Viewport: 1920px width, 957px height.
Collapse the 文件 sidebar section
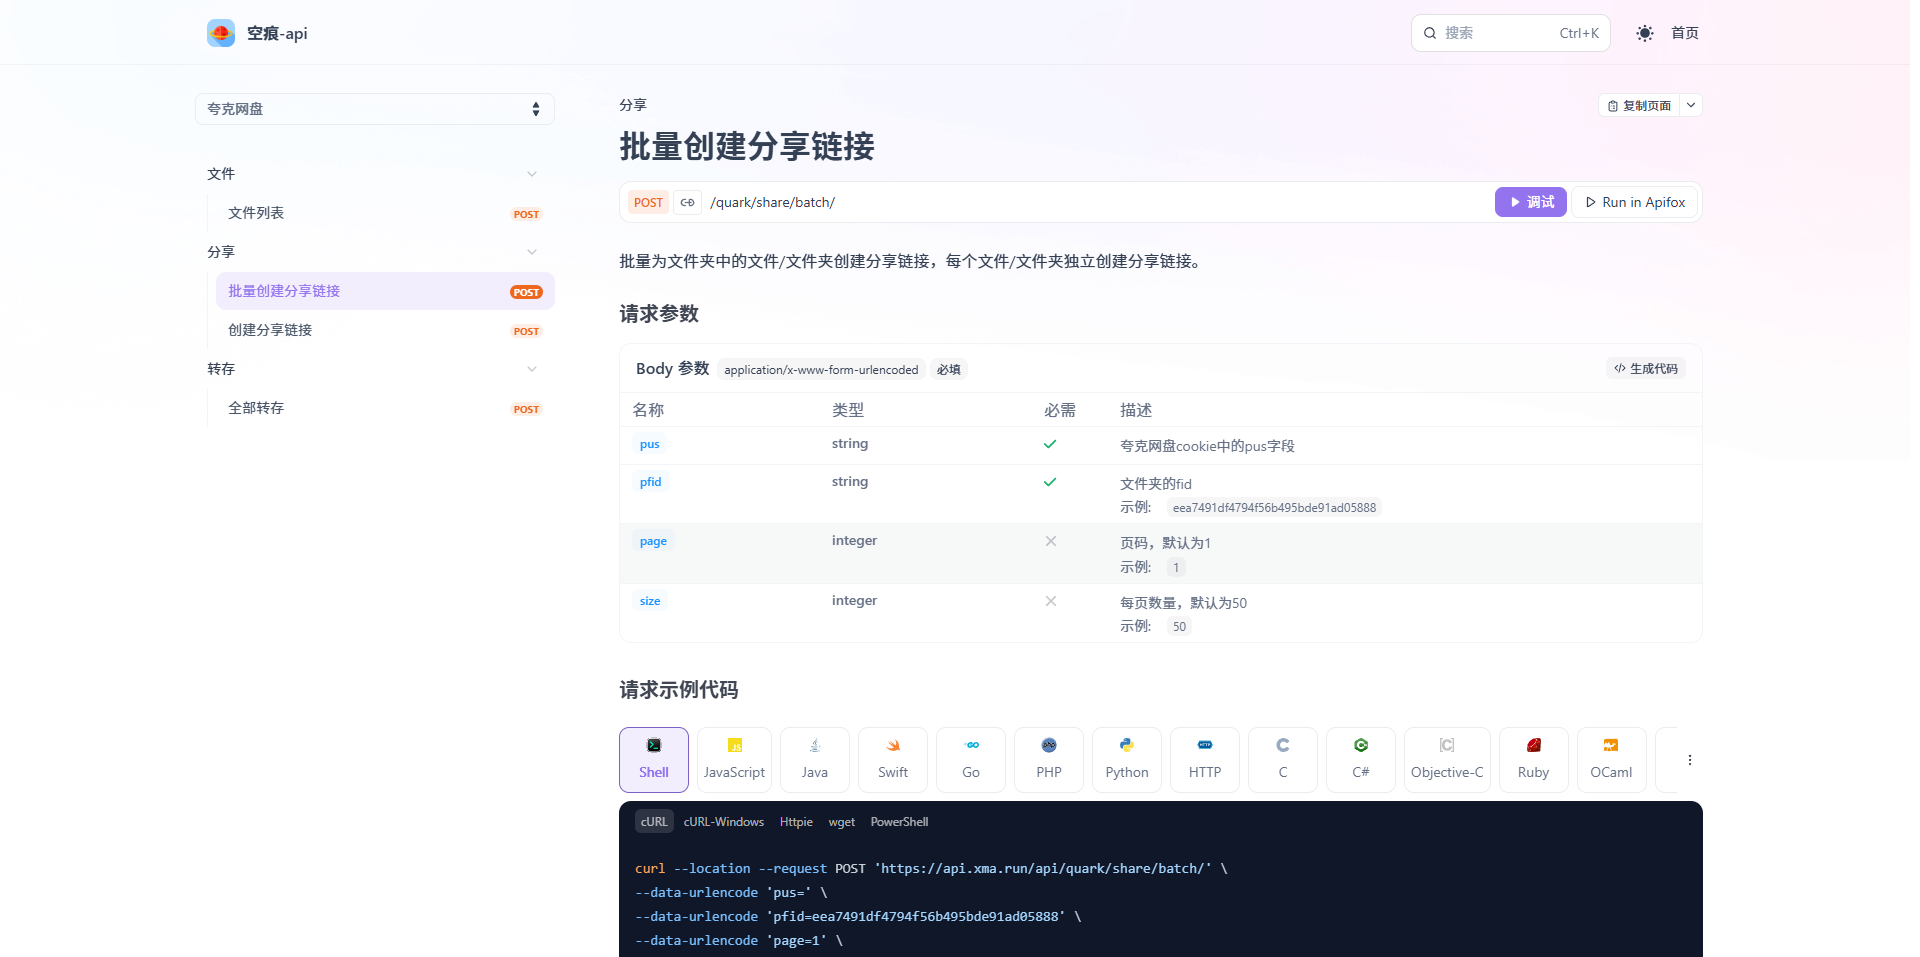531,173
